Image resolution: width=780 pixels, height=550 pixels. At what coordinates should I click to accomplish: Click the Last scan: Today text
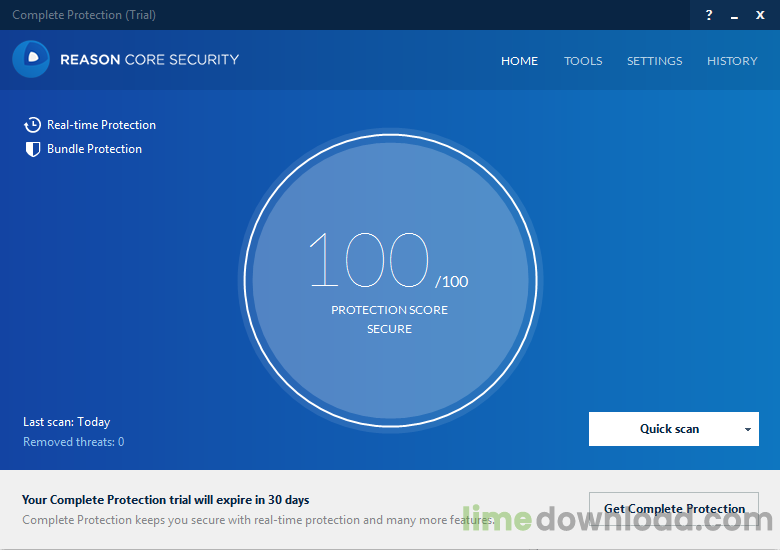pyautogui.click(x=66, y=422)
